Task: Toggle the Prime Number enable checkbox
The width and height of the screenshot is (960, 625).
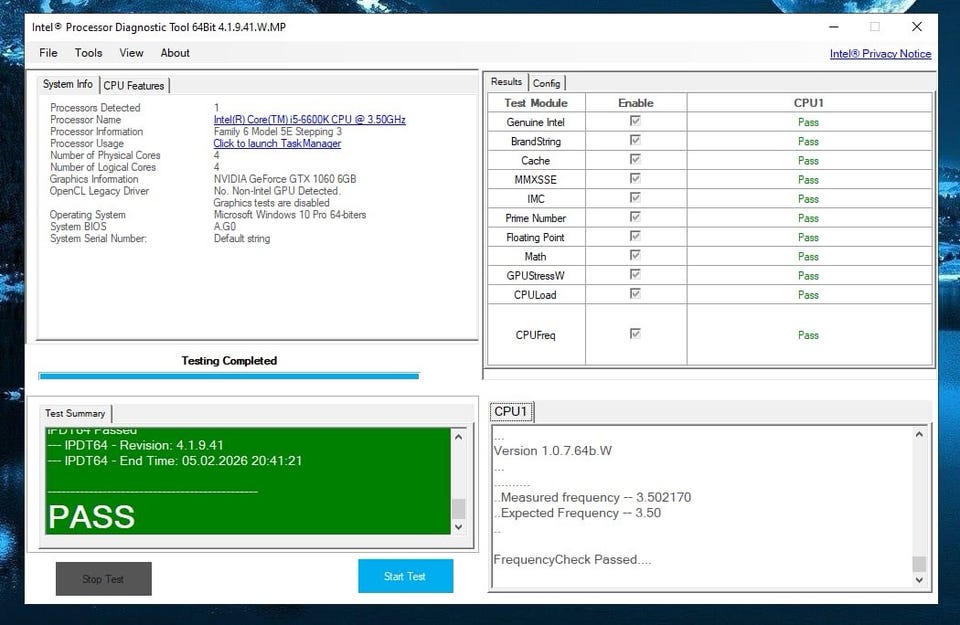Action: pos(635,218)
